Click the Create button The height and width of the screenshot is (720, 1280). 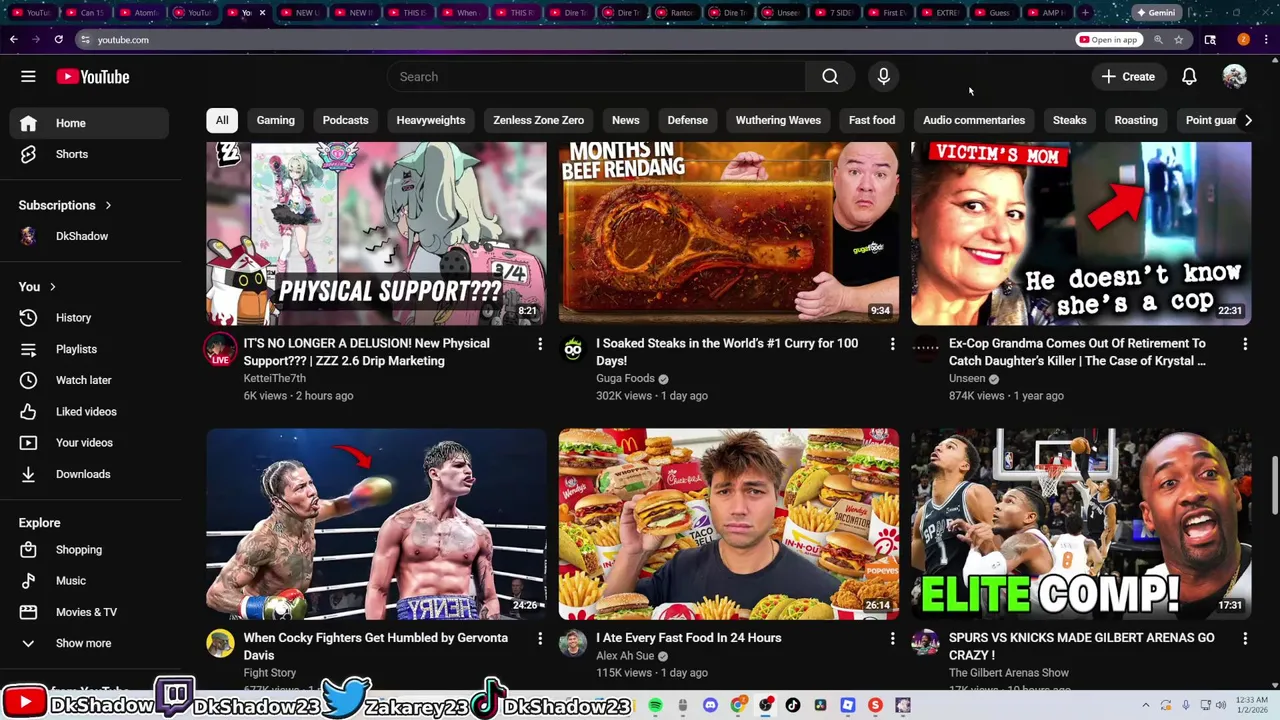[1128, 77]
